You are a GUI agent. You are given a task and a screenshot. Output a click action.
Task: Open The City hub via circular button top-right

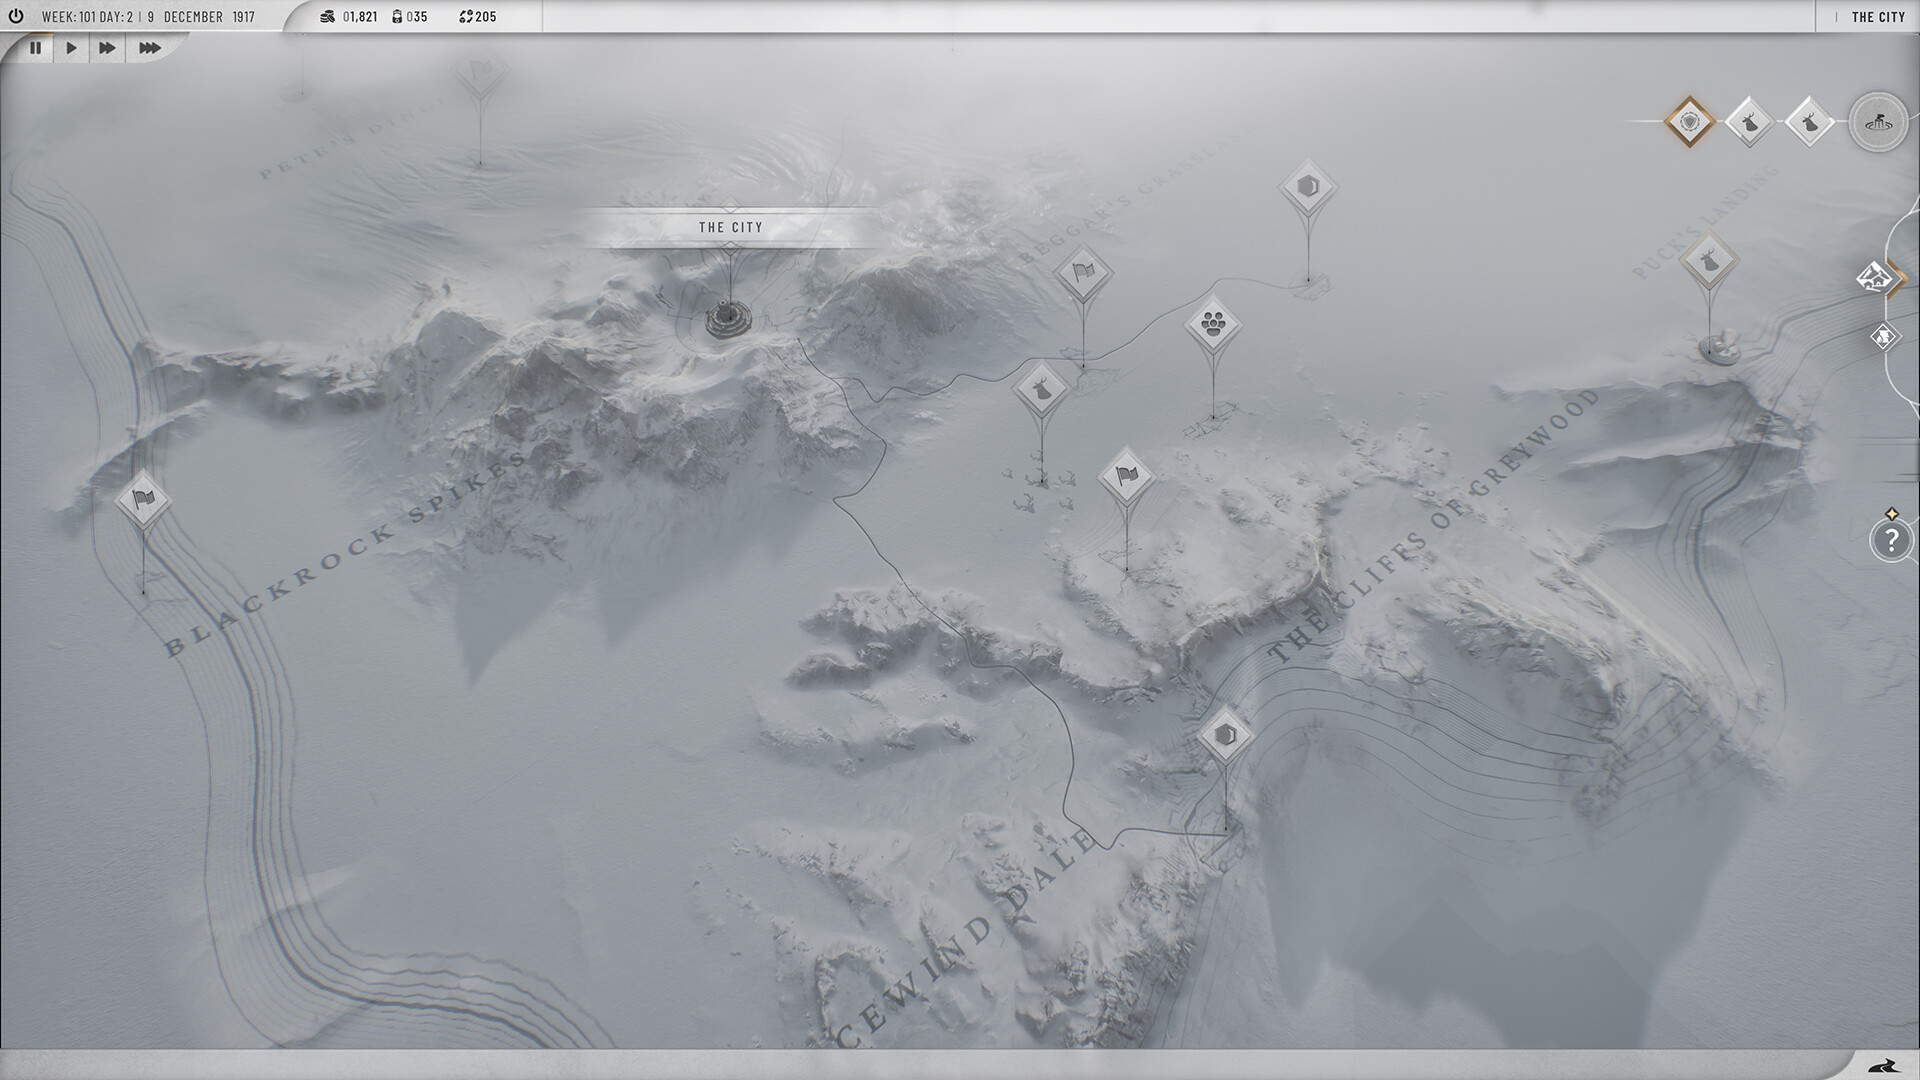click(1878, 123)
